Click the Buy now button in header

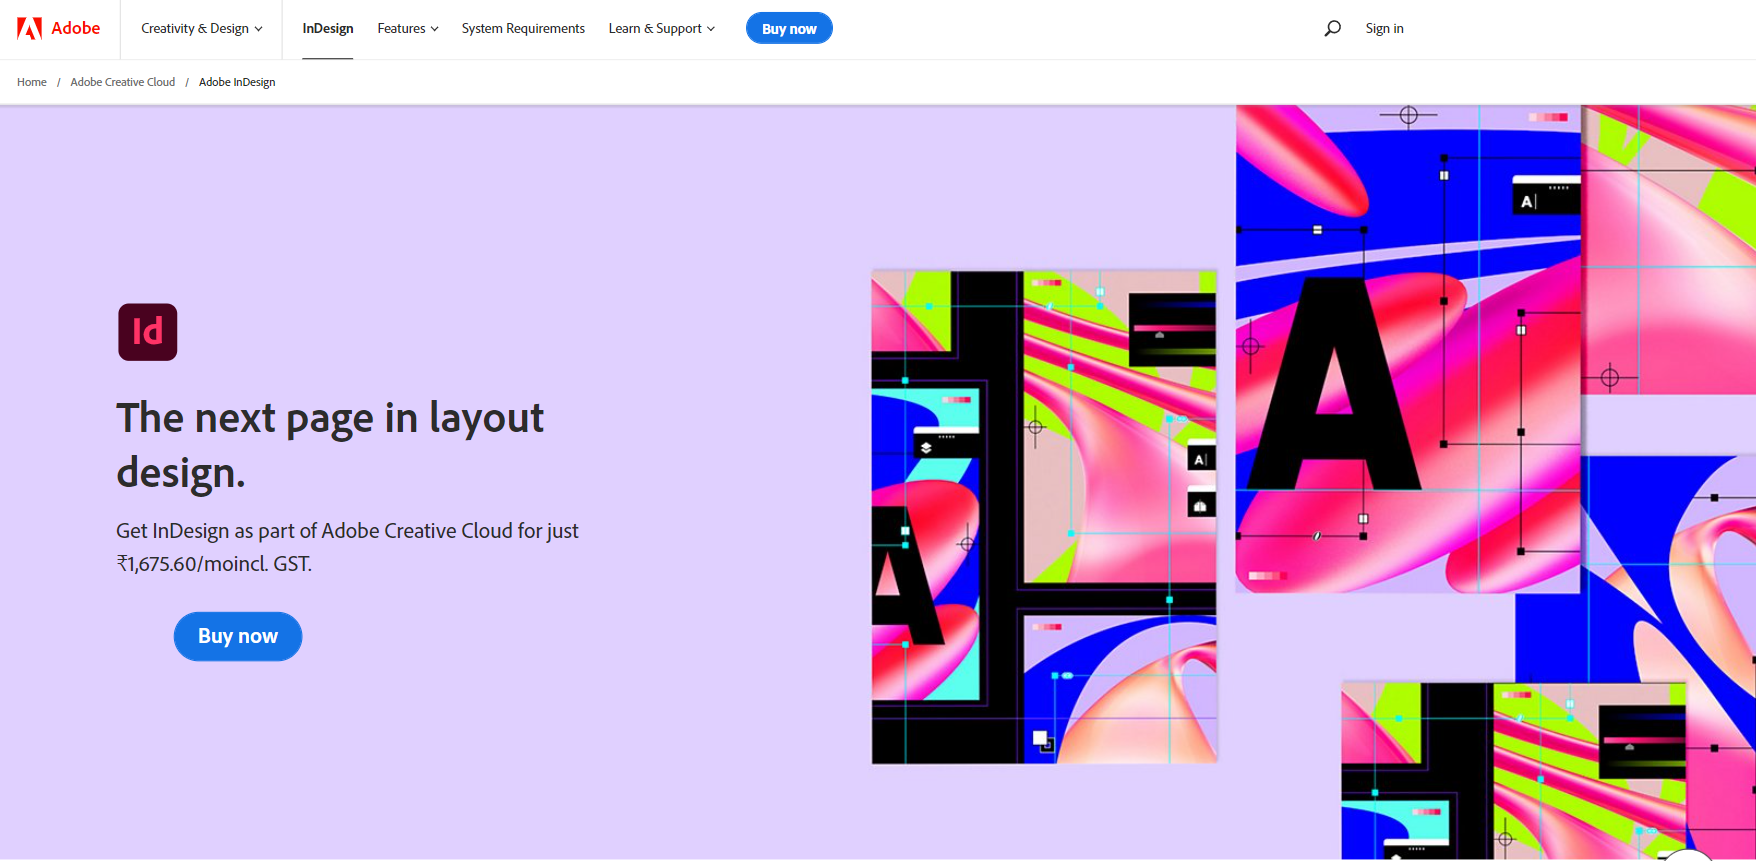(x=789, y=28)
